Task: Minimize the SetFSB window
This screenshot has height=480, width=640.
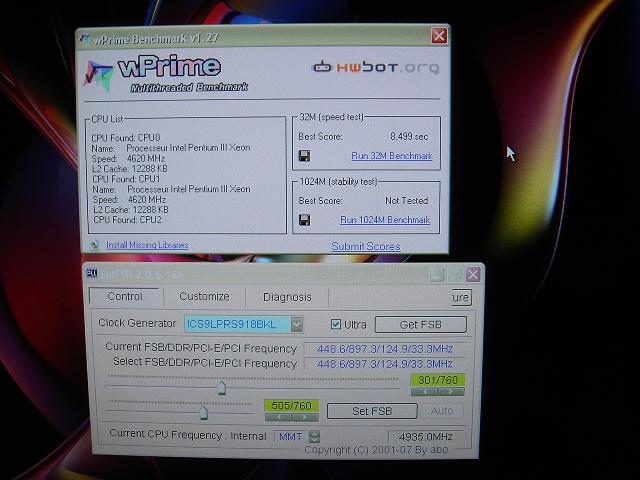Action: tap(436, 275)
